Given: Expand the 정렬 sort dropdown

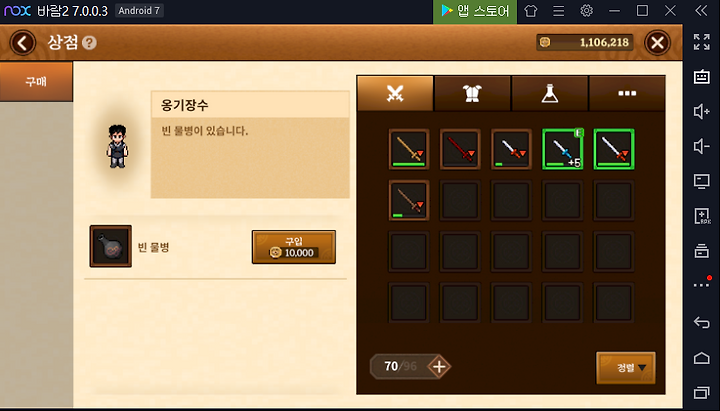Looking at the screenshot, I should pyautogui.click(x=625, y=368).
